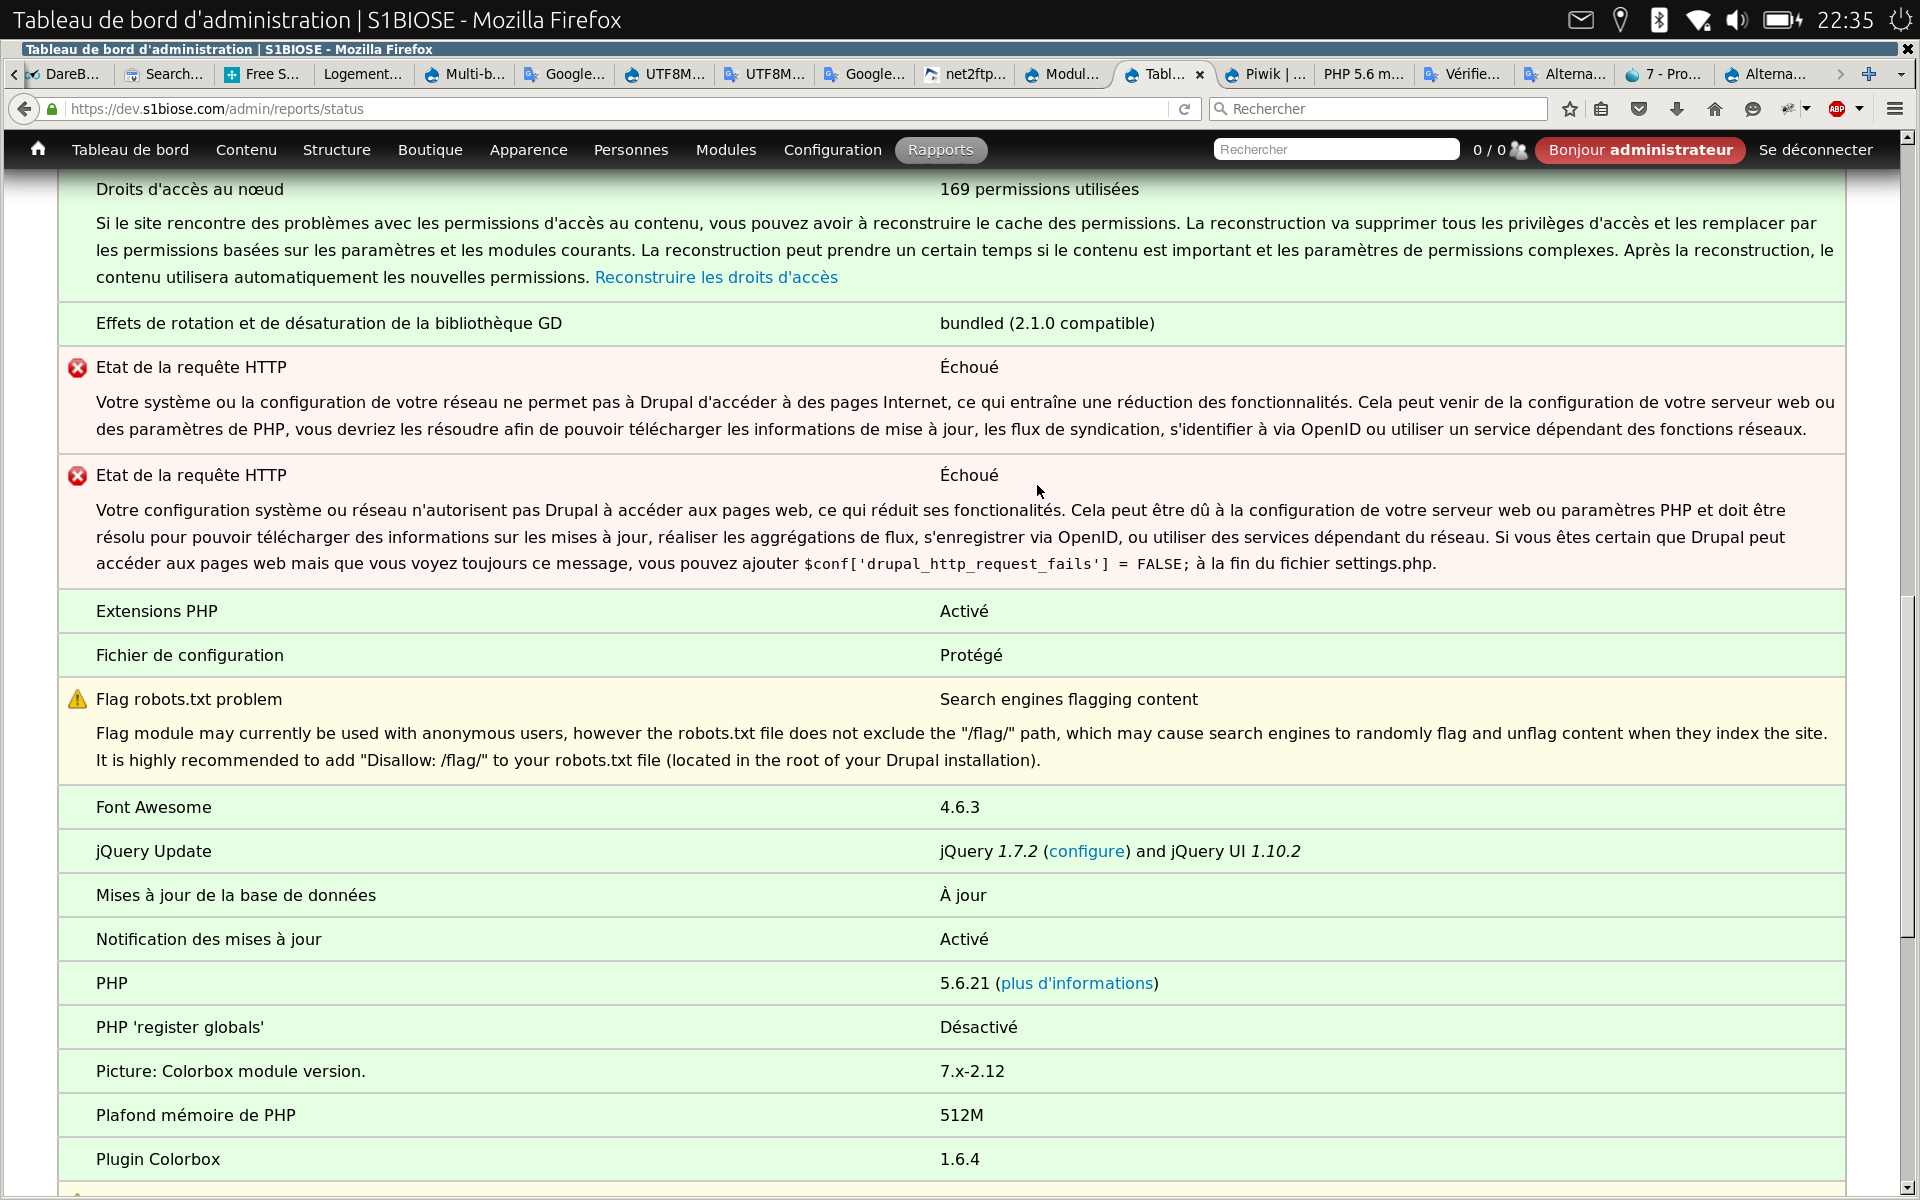Check the battery status tray icon

point(1782,19)
